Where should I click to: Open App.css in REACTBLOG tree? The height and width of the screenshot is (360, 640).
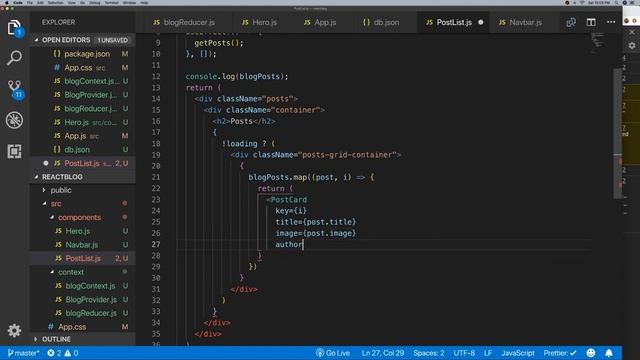click(83, 327)
